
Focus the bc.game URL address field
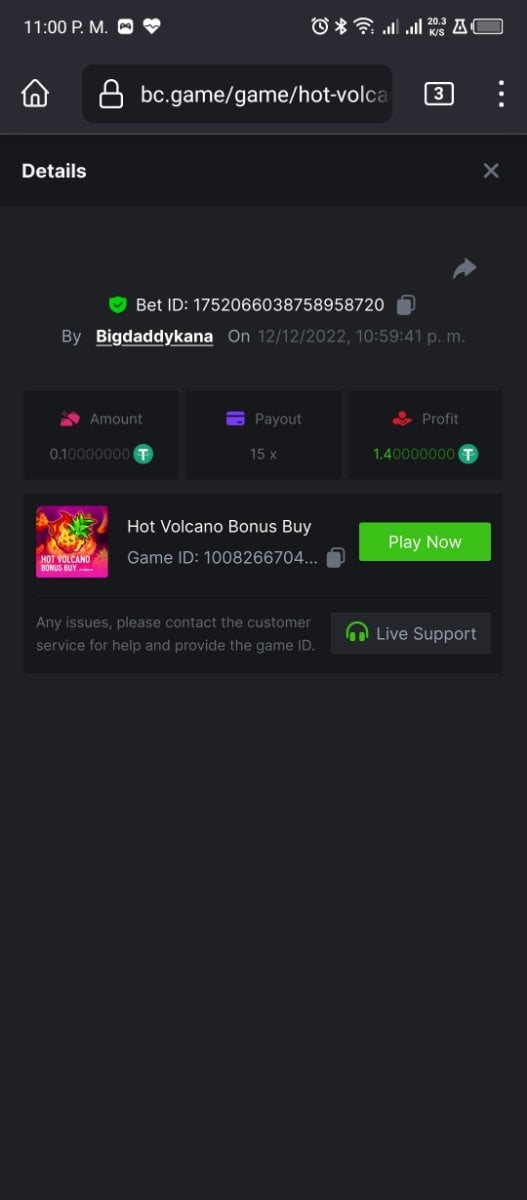[237, 94]
